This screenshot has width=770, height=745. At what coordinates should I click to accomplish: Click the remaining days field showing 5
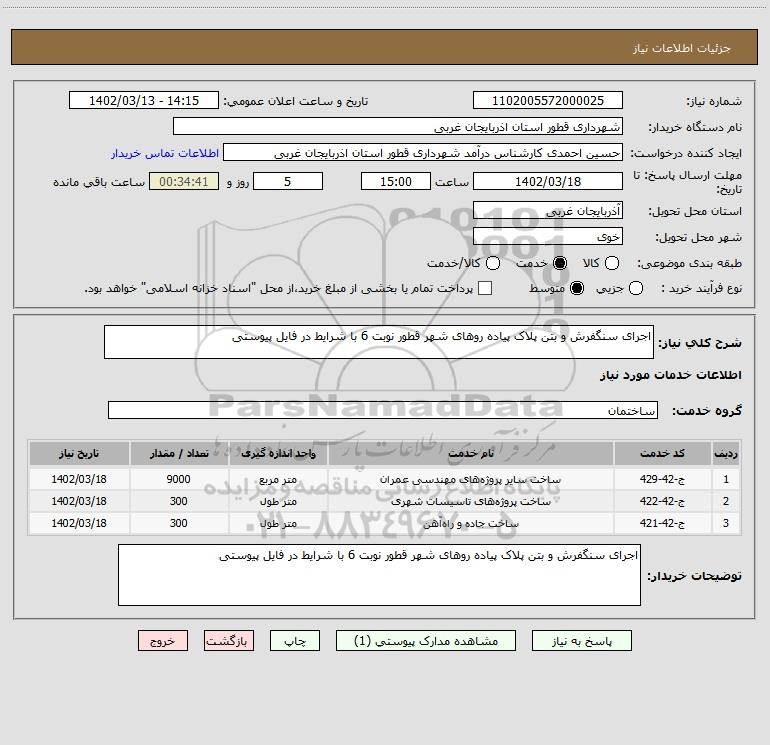pyautogui.click(x=288, y=181)
